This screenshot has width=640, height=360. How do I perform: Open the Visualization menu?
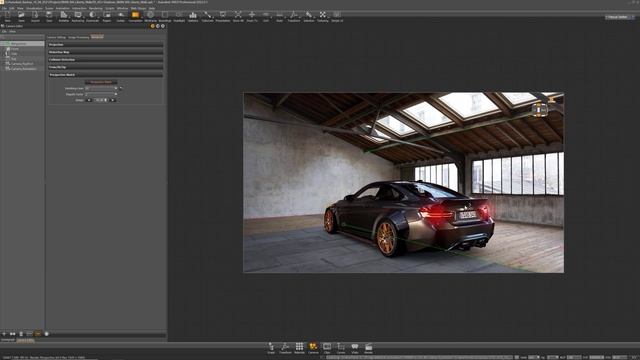pos(34,8)
